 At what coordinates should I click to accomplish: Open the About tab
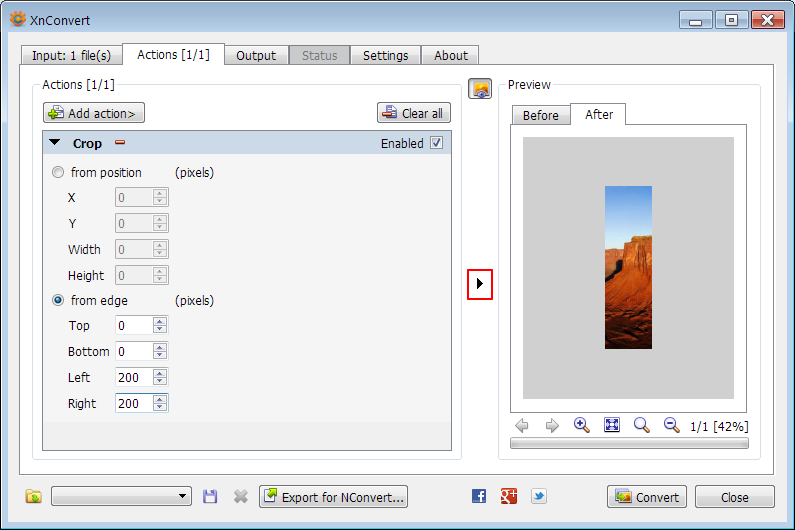(x=450, y=55)
